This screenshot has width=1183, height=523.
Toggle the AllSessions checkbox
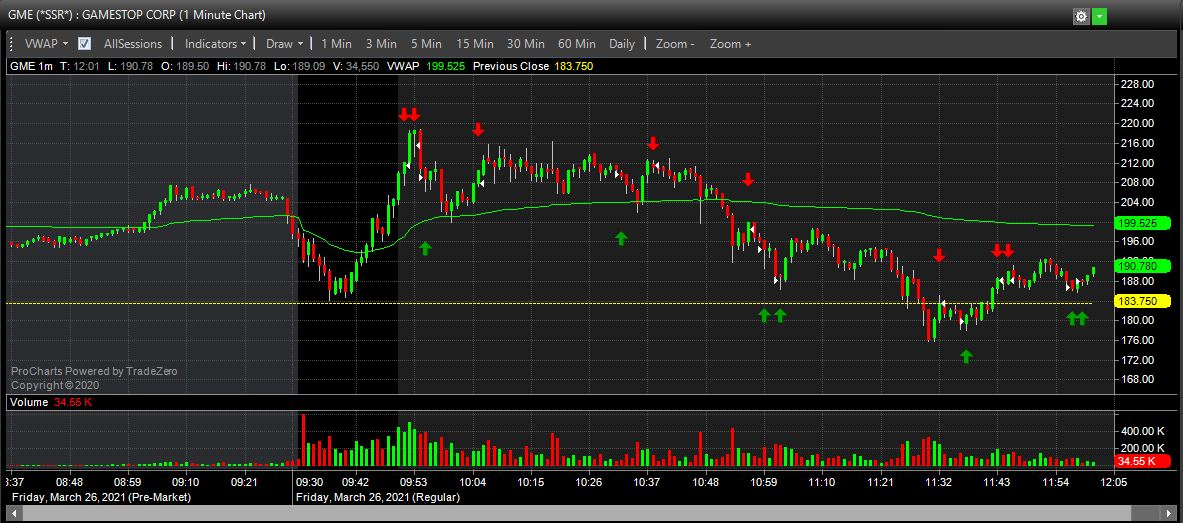pyautogui.click(x=85, y=44)
